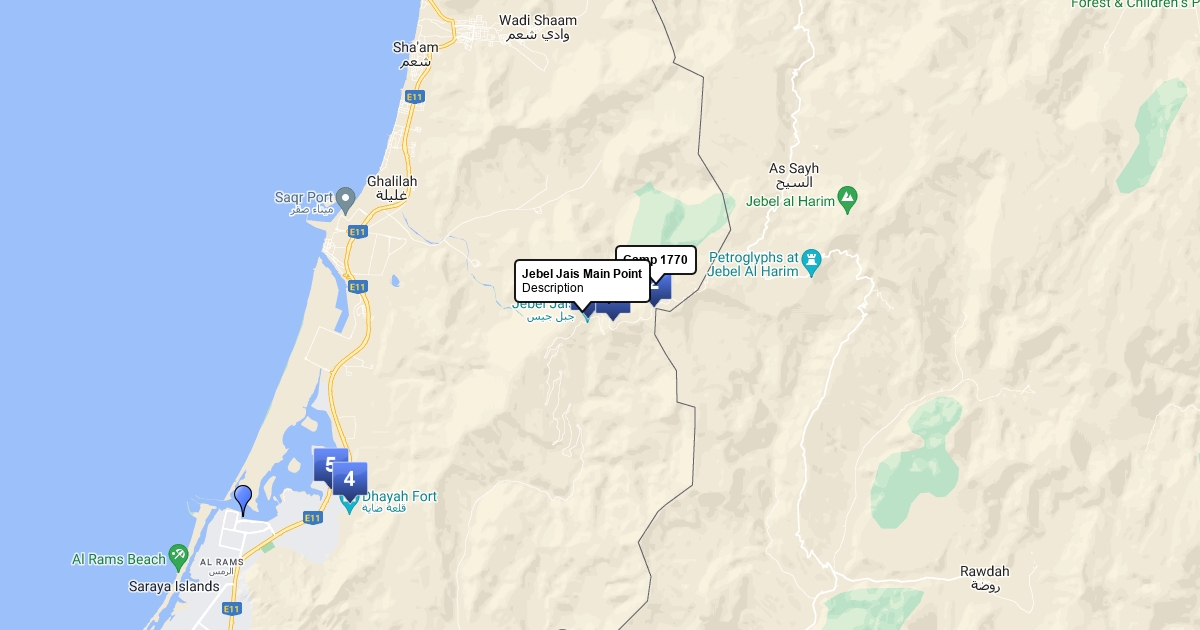The image size is (1200, 630).
Task: Click the E11 road shield near Sha'am
Action: pyautogui.click(x=414, y=96)
